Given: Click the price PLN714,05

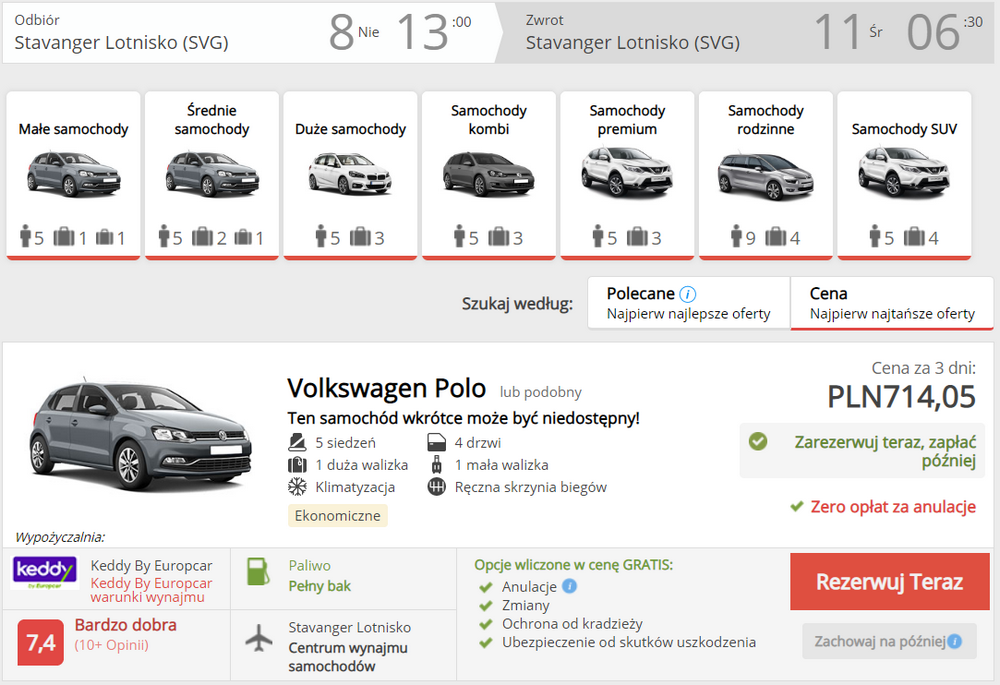Looking at the screenshot, I should 901,397.
